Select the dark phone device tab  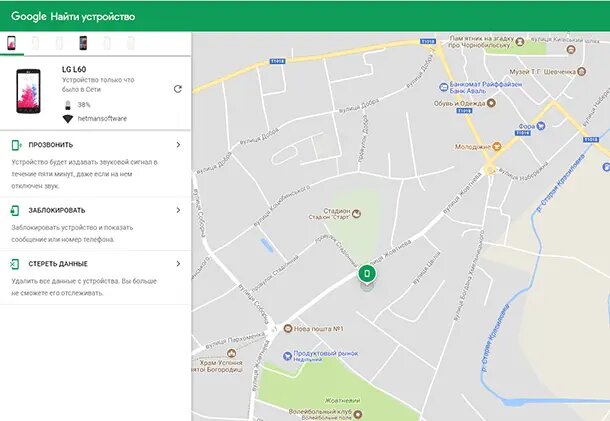(x=83, y=43)
